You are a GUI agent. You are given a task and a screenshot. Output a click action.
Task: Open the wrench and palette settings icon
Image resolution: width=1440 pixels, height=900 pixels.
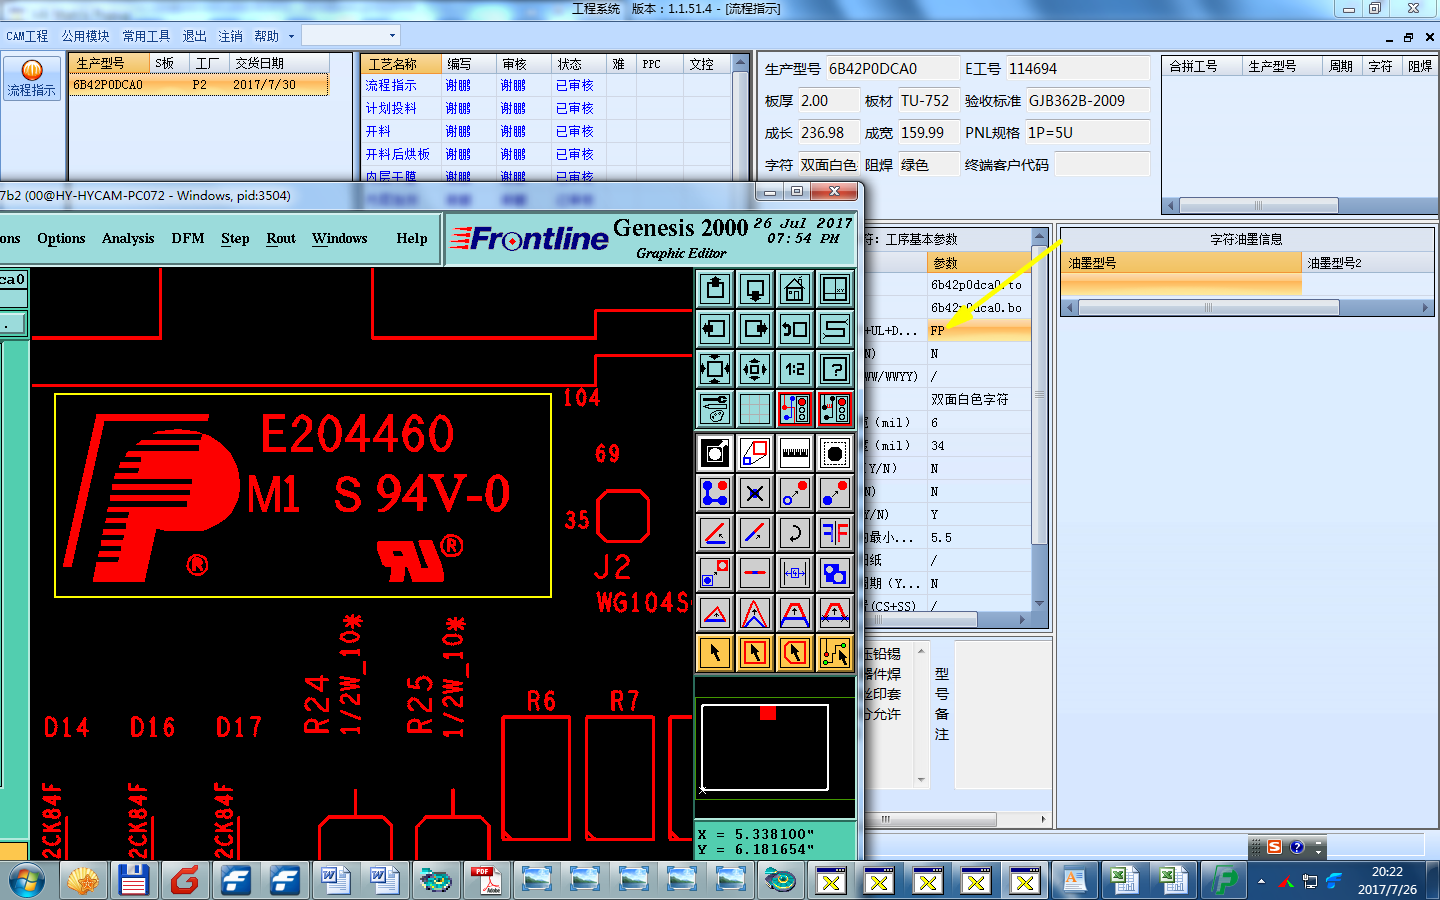pos(715,409)
